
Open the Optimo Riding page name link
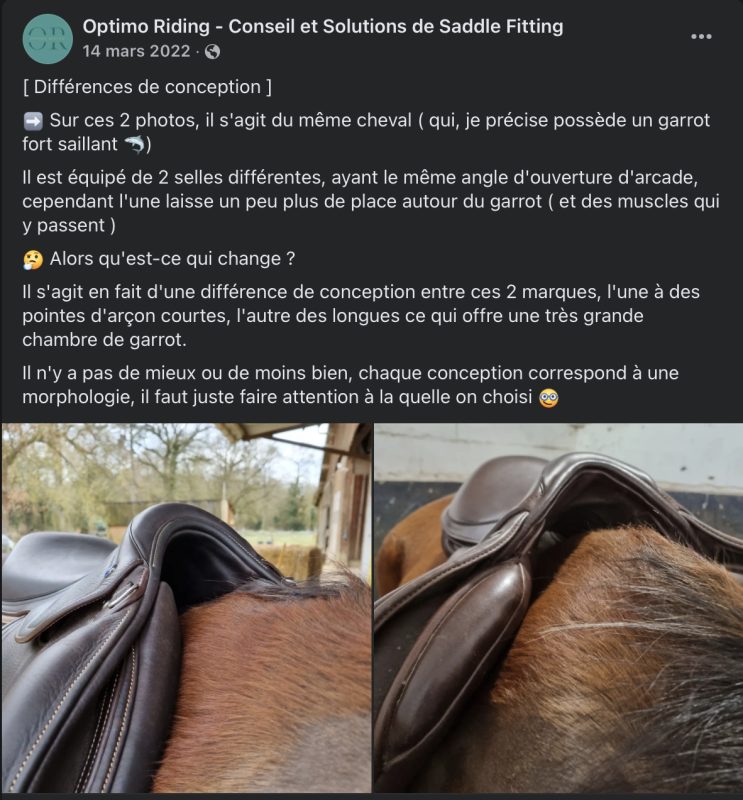pyautogui.click(x=323, y=26)
